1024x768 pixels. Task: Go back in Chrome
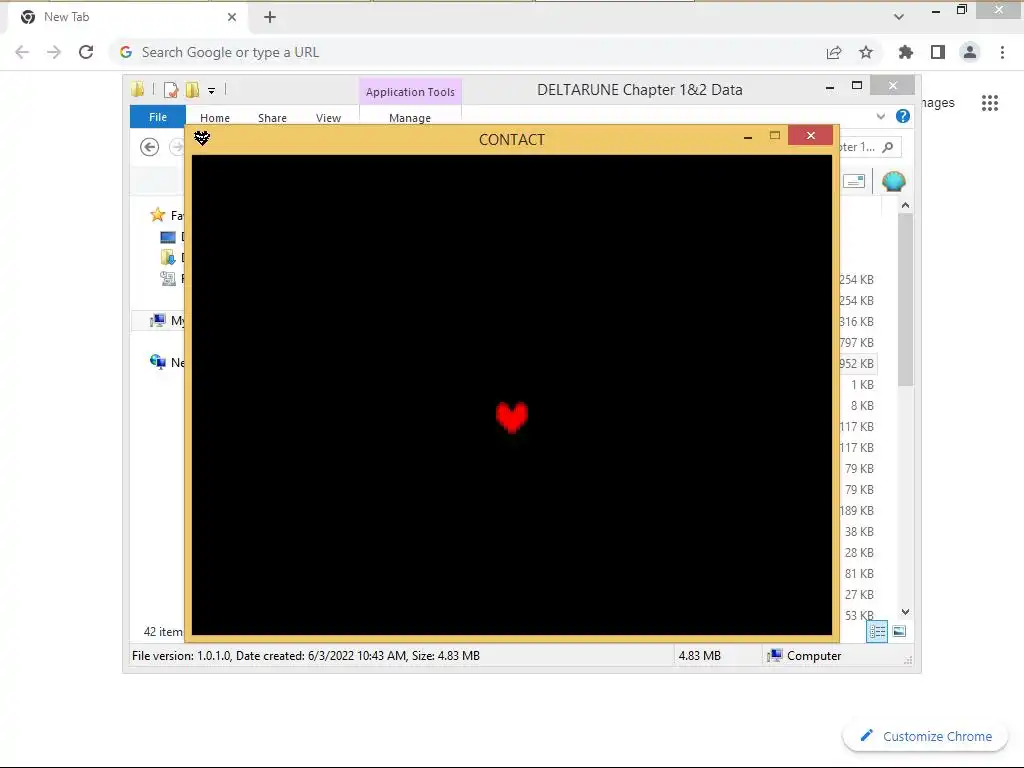[x=22, y=52]
